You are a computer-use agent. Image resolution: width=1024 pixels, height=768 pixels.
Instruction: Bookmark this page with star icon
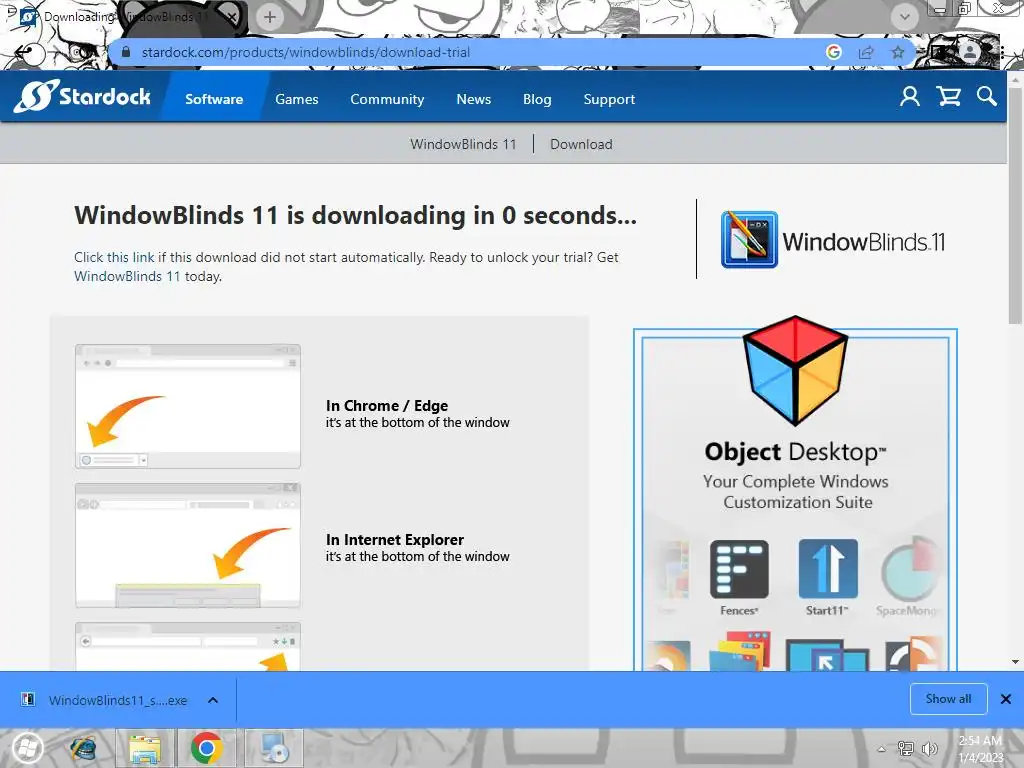pos(898,52)
